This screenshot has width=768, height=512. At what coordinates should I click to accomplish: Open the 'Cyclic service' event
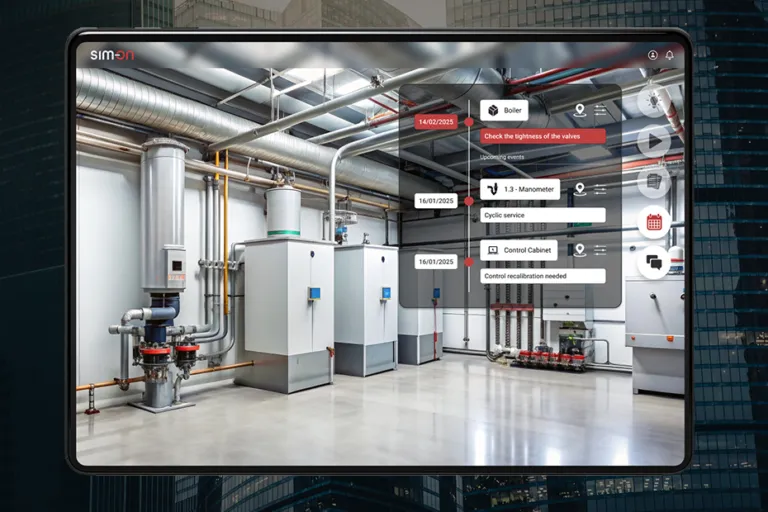[x=543, y=215]
